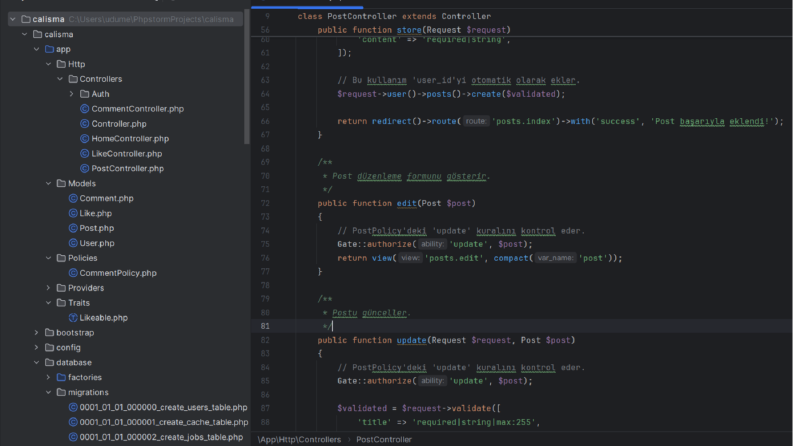Click the Models folder icon
The image size is (793, 446).
[61, 184]
